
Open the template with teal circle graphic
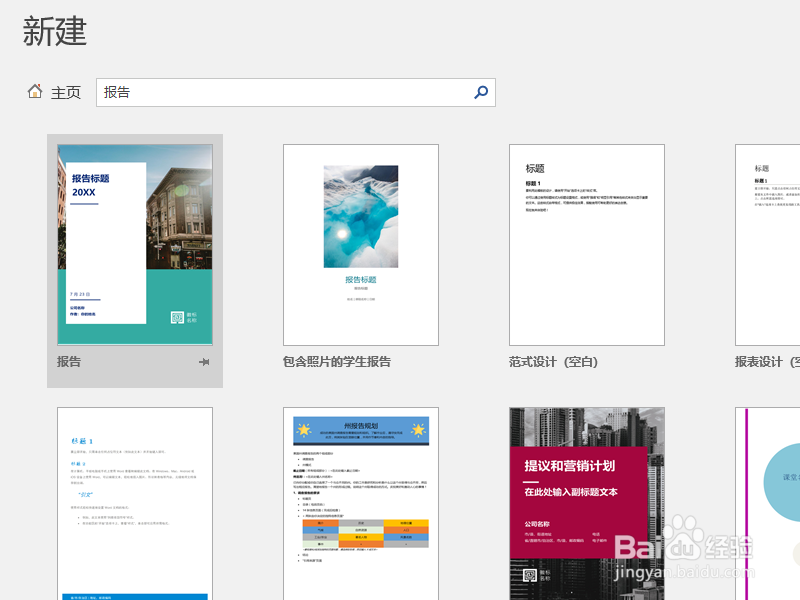click(767, 504)
